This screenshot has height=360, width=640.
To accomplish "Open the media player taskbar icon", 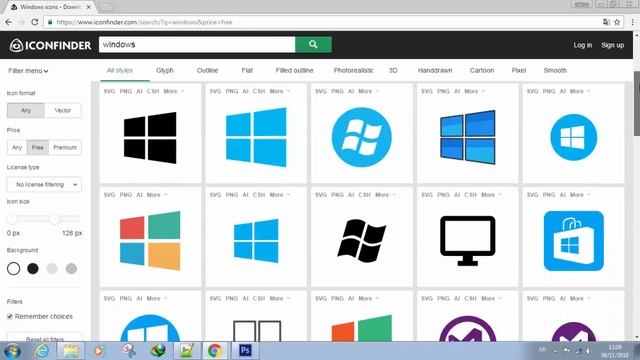I will 98,351.
